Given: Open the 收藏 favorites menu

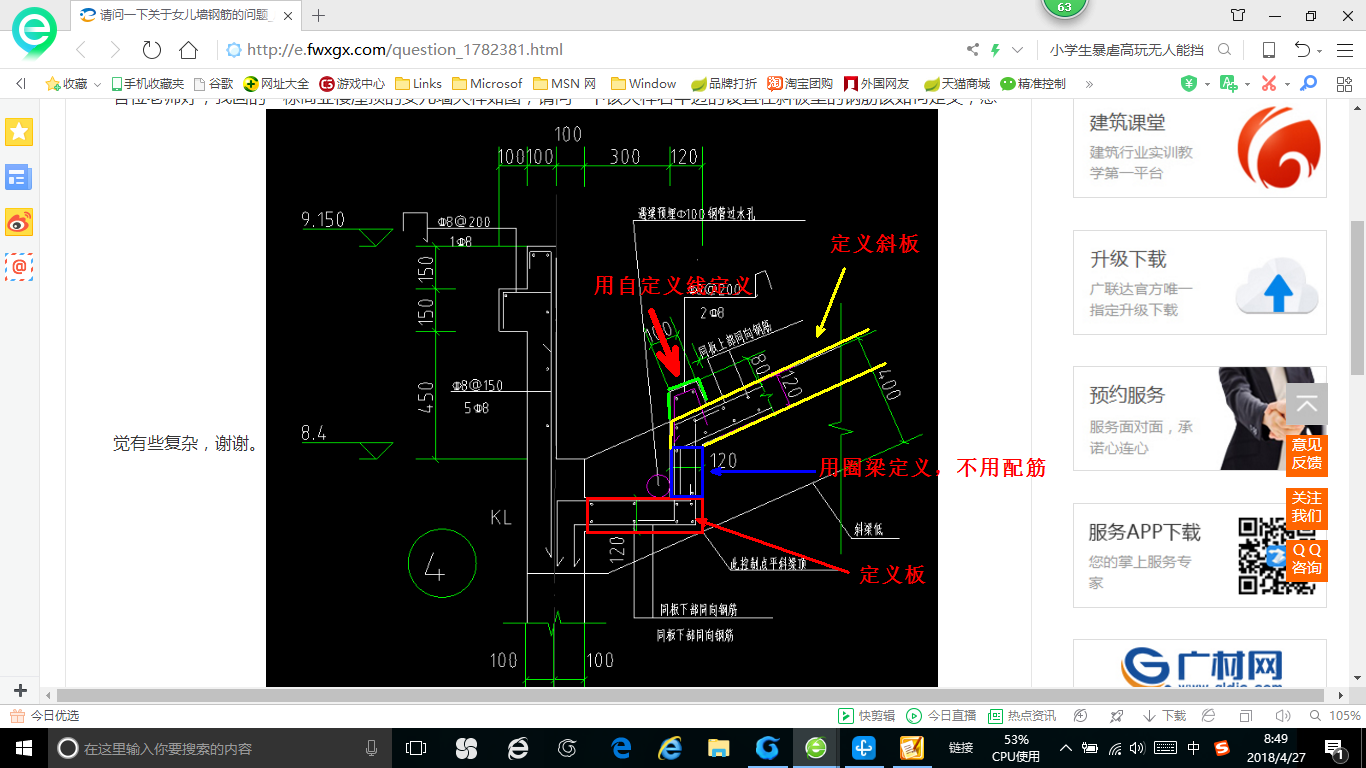Looking at the screenshot, I should (73, 84).
